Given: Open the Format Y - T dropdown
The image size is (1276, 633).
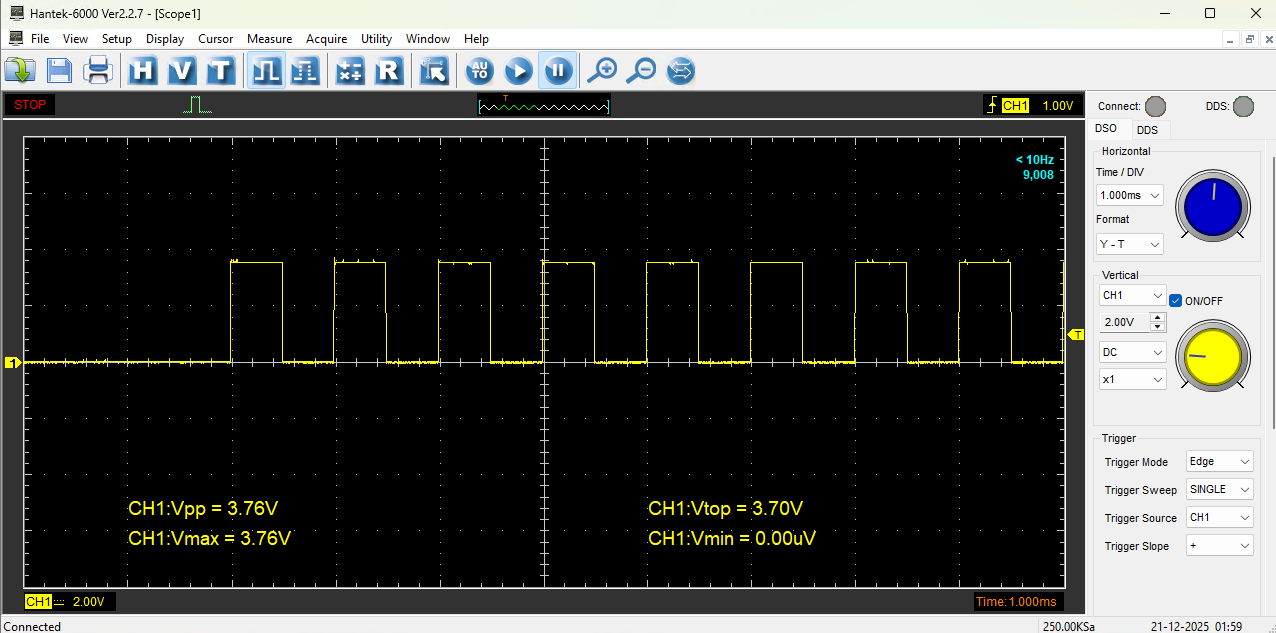Looking at the screenshot, I should coord(1130,244).
